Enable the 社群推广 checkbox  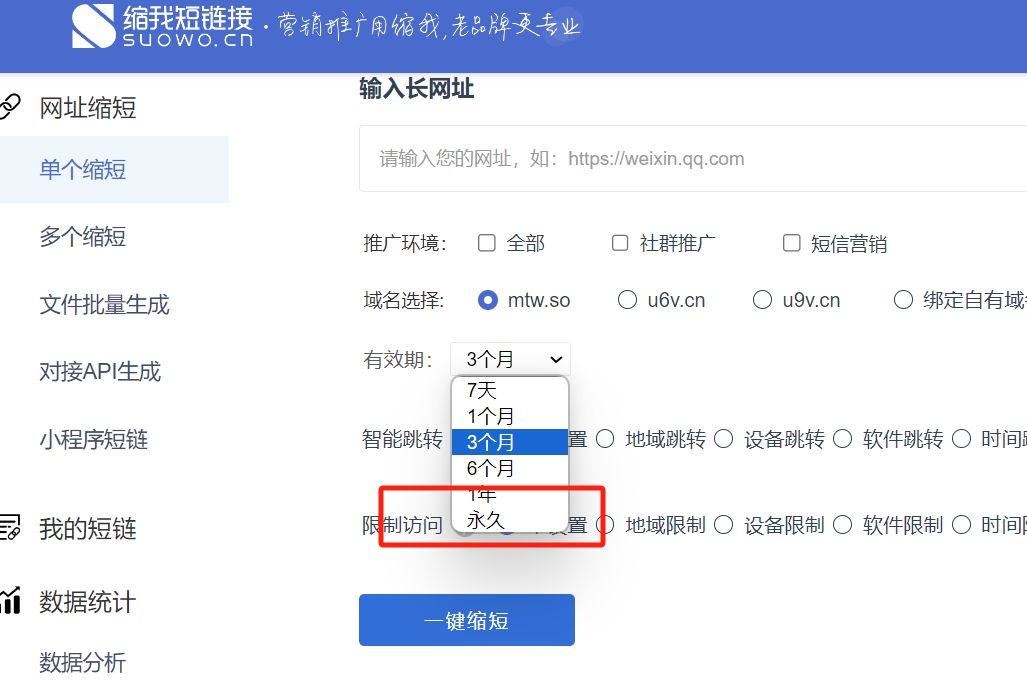620,243
